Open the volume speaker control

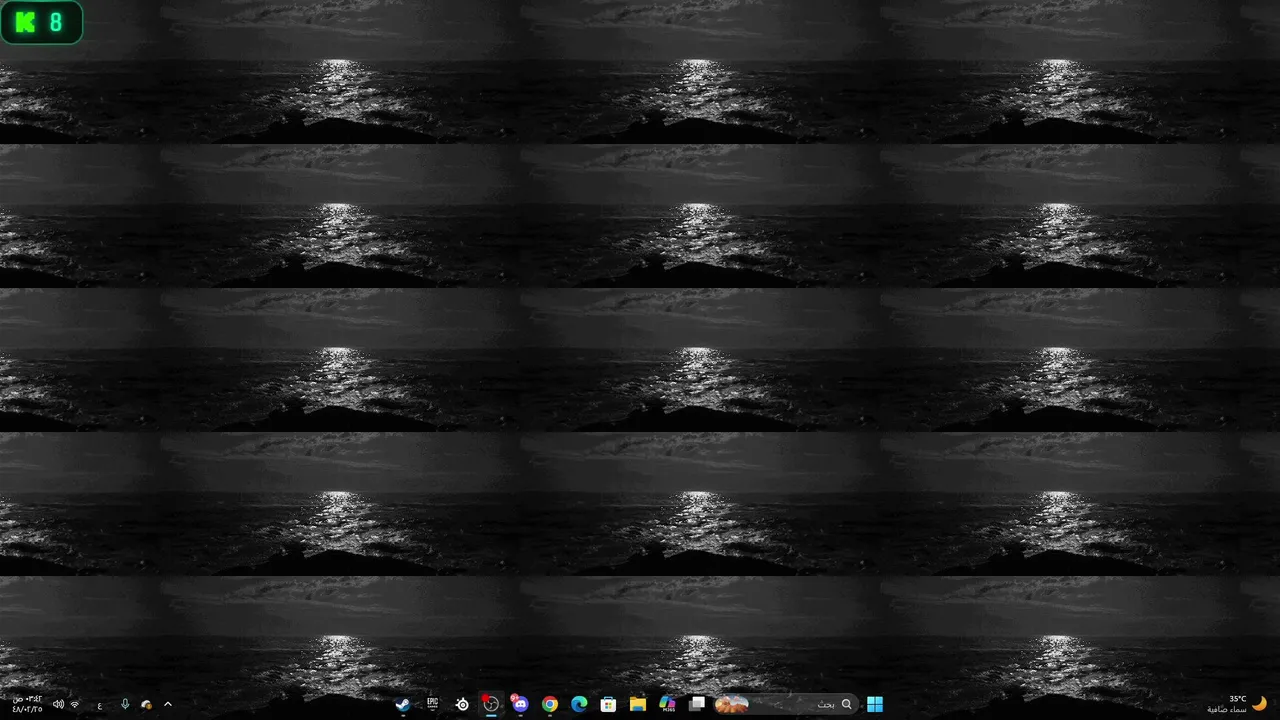pyautogui.click(x=58, y=704)
